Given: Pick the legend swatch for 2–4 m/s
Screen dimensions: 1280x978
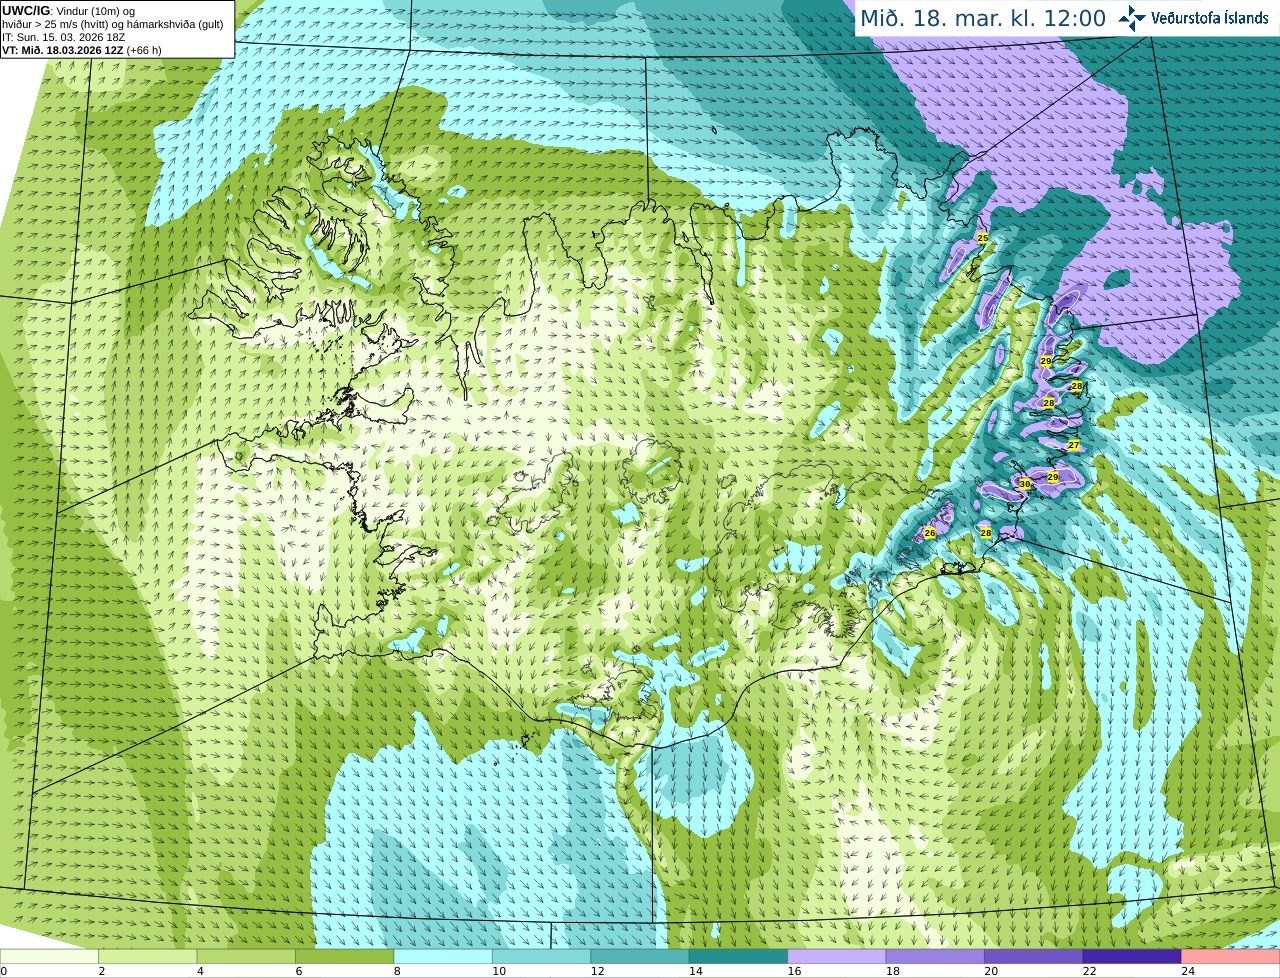Looking at the screenshot, I should 148,956.
